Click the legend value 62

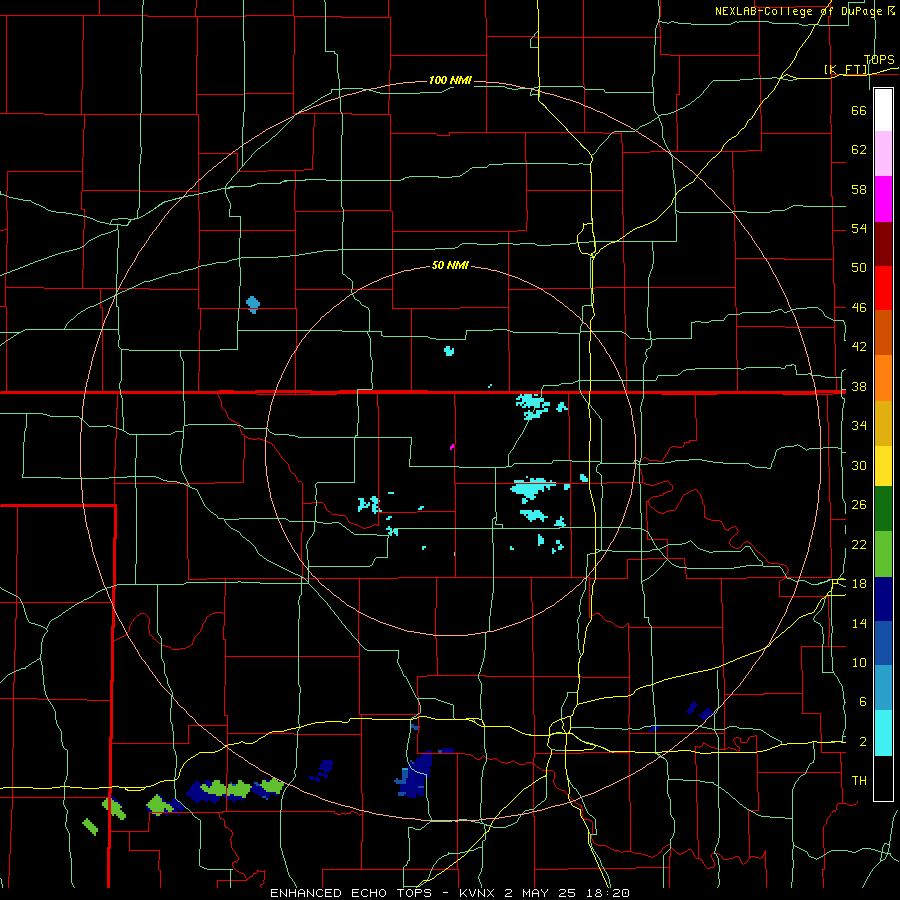point(859,150)
